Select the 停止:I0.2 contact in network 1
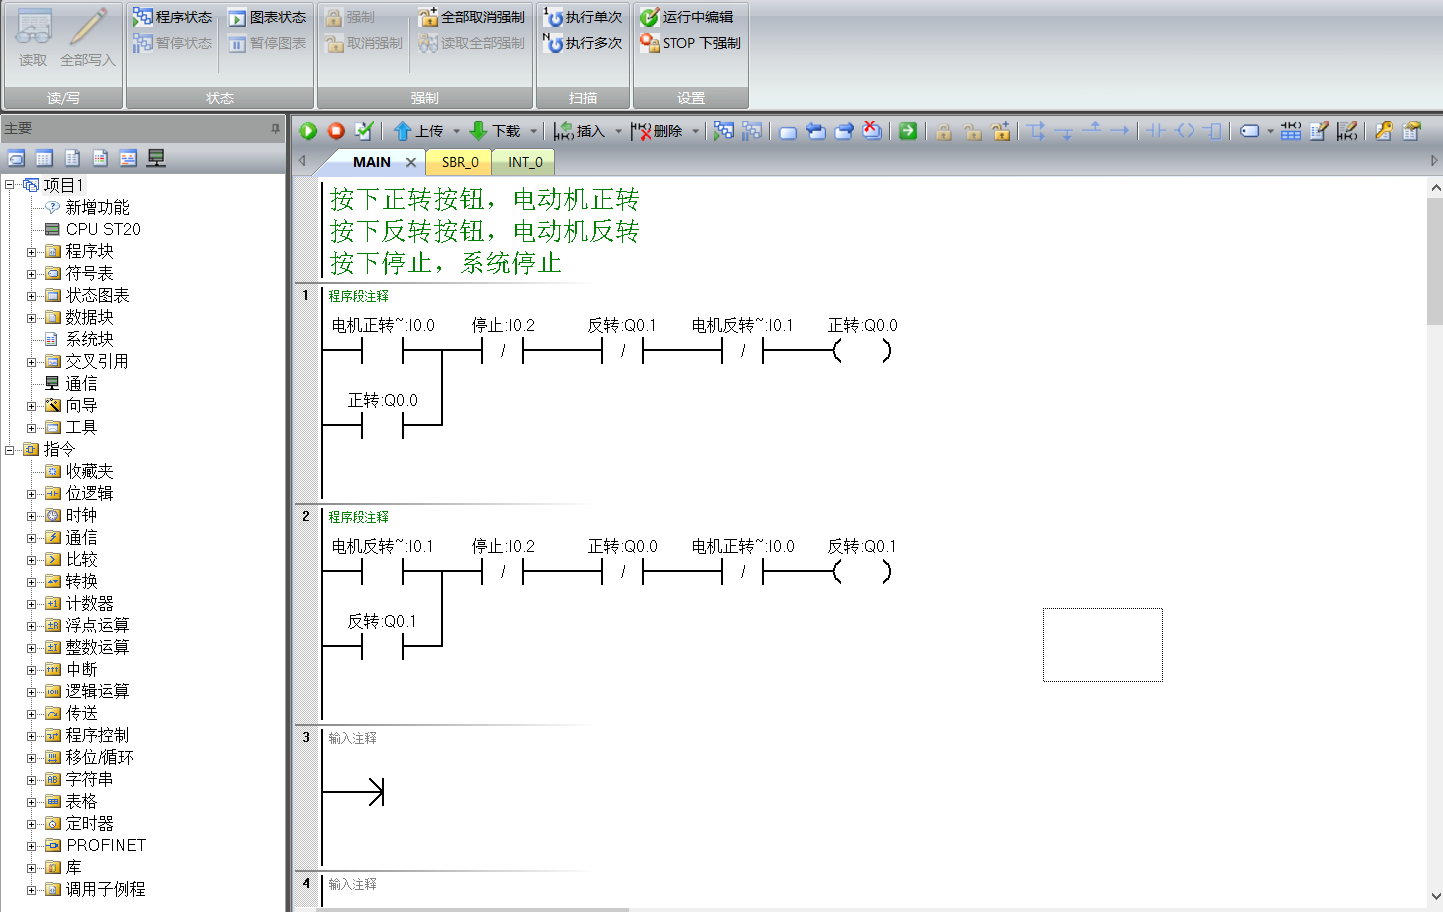Image resolution: width=1443 pixels, height=912 pixels. 503,350
